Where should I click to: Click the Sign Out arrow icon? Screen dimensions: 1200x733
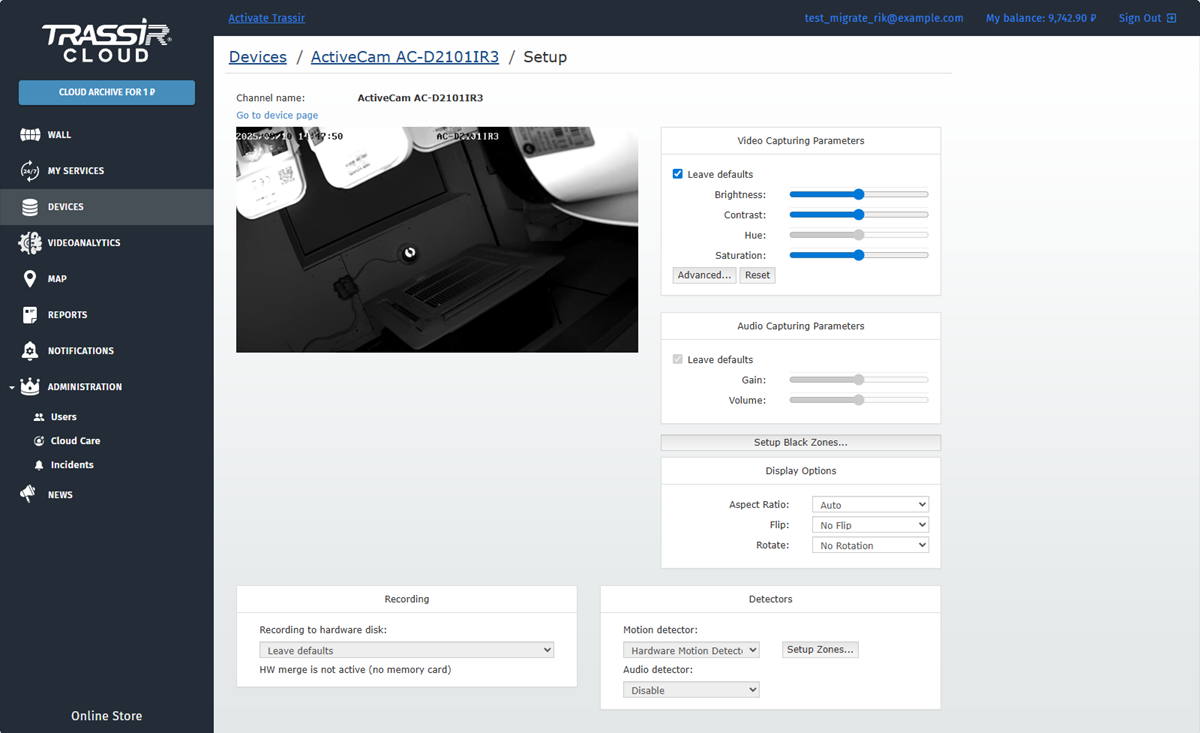point(1171,18)
